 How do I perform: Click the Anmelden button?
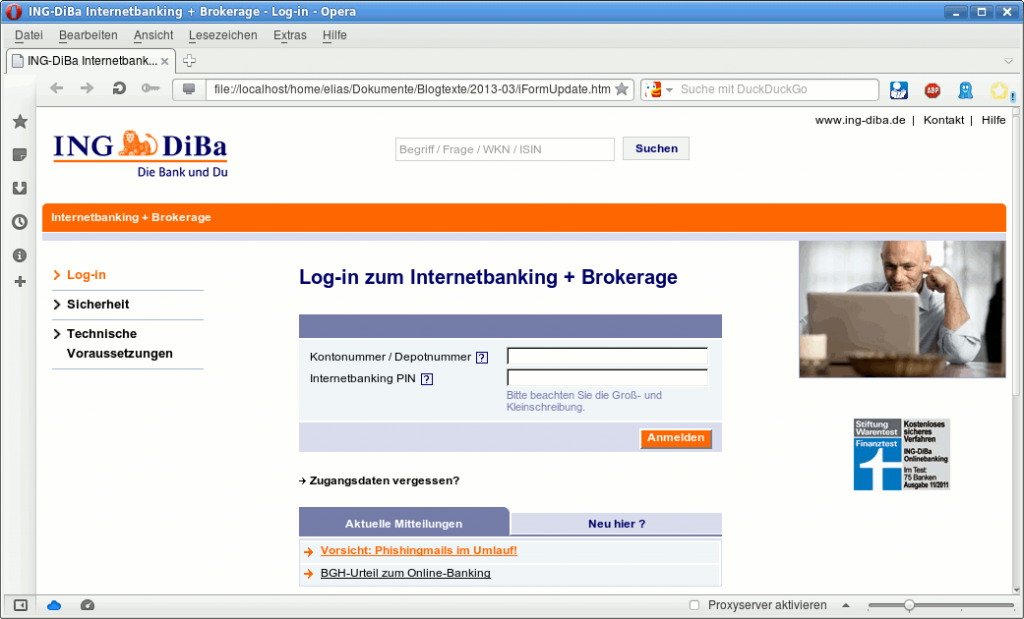click(676, 438)
